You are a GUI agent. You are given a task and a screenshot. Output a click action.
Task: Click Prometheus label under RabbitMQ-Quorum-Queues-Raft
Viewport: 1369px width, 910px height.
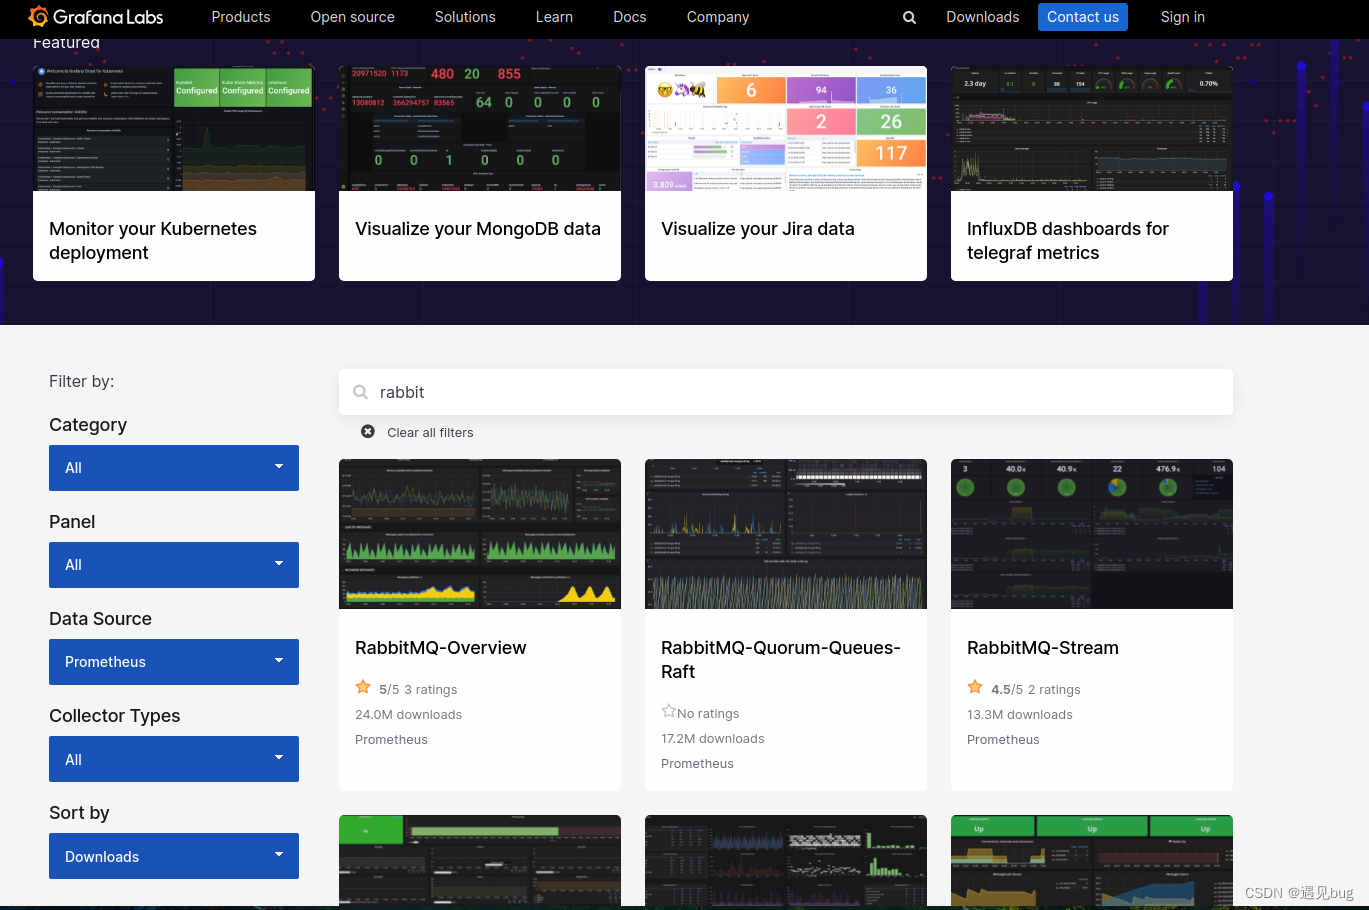698,764
